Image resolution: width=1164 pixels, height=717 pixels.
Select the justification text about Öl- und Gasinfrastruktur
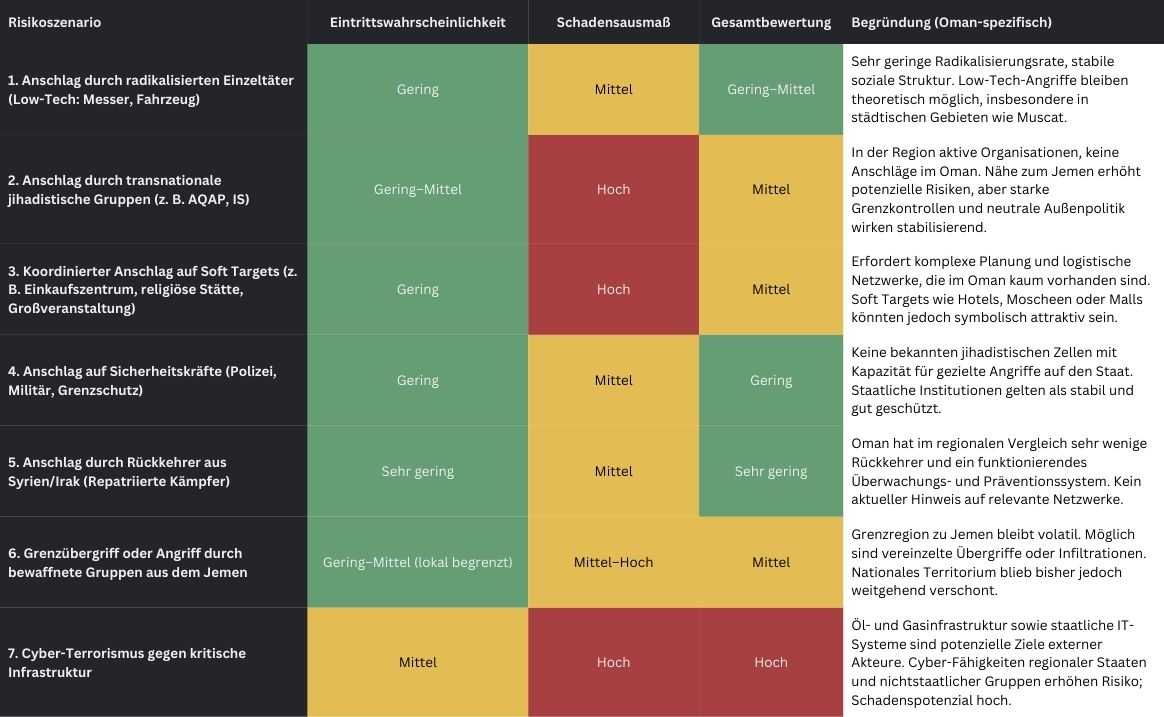pos(1000,662)
